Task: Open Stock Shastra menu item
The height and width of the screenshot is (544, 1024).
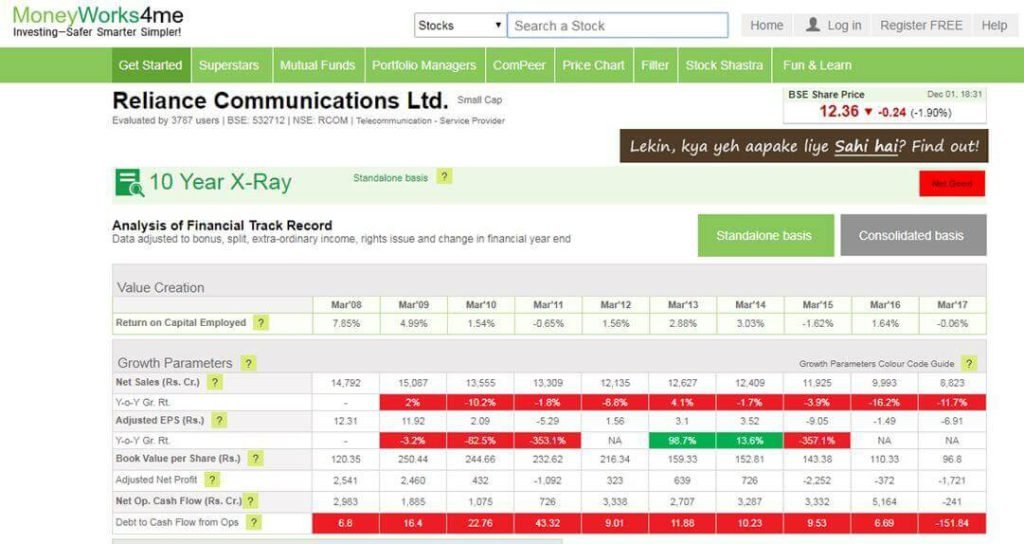Action: (724, 65)
